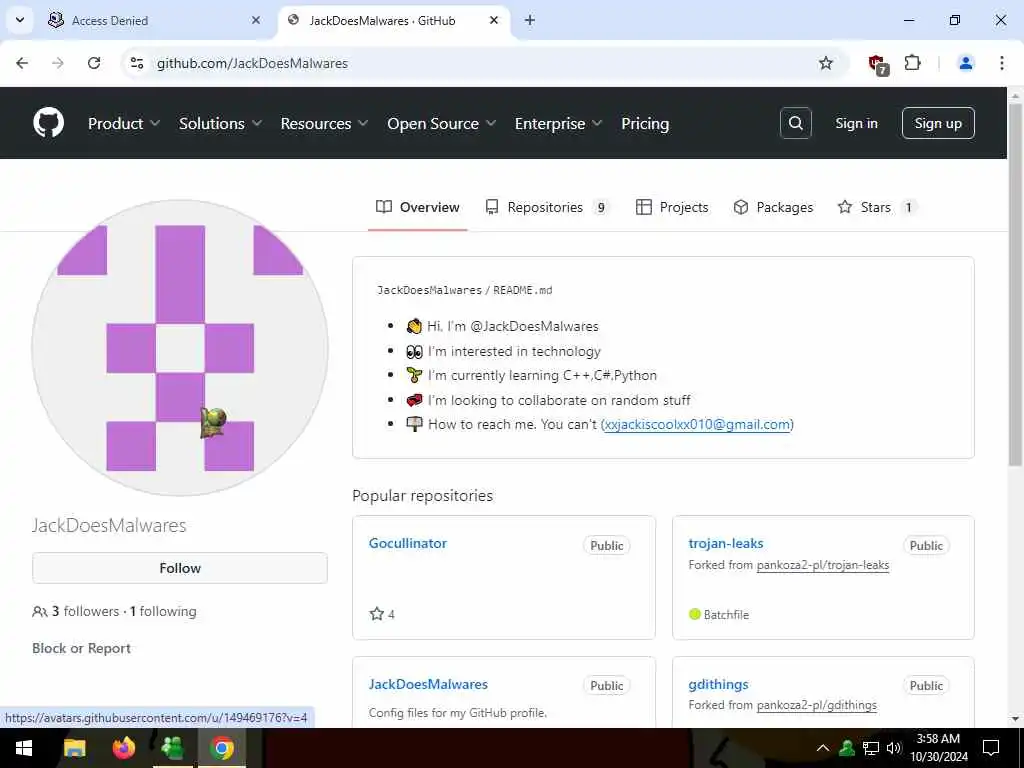Screen dimensions: 1024x768
Task: Open the Windows notification center
Action: (991, 748)
